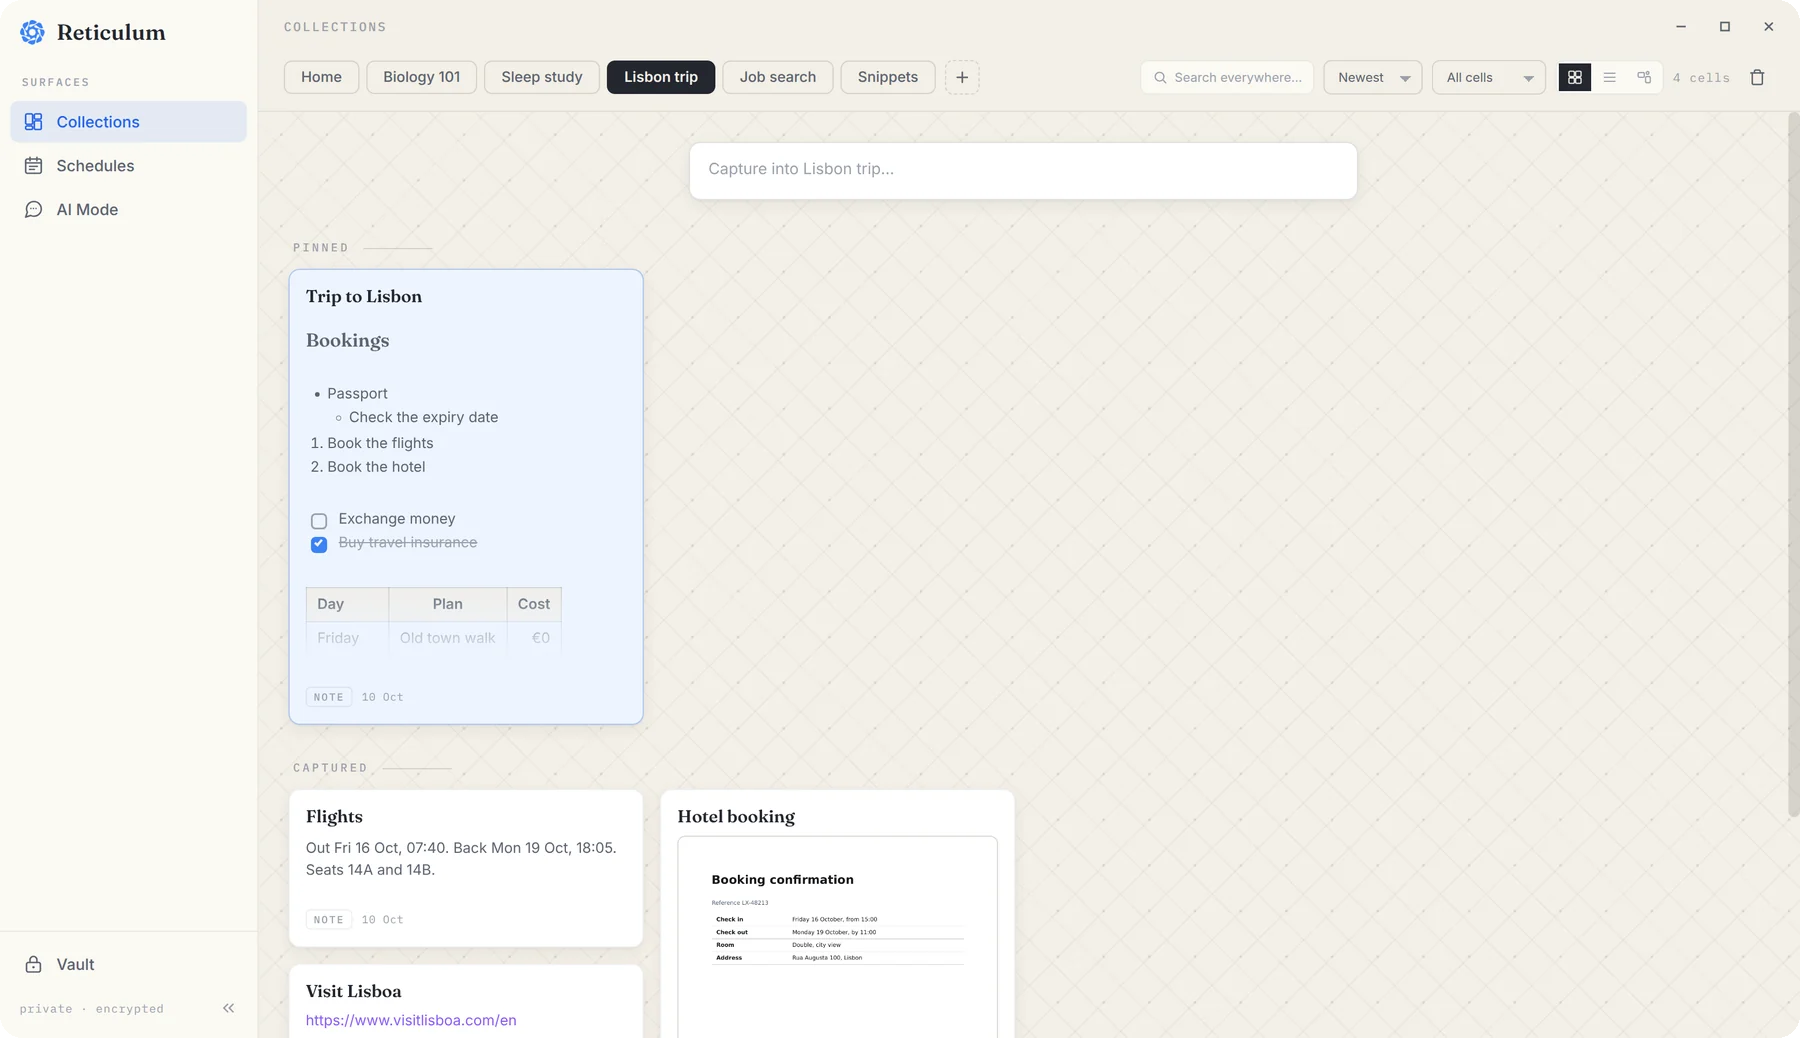This screenshot has width=1800, height=1038.
Task: Minimize the Reticulum window
Action: point(1680,27)
